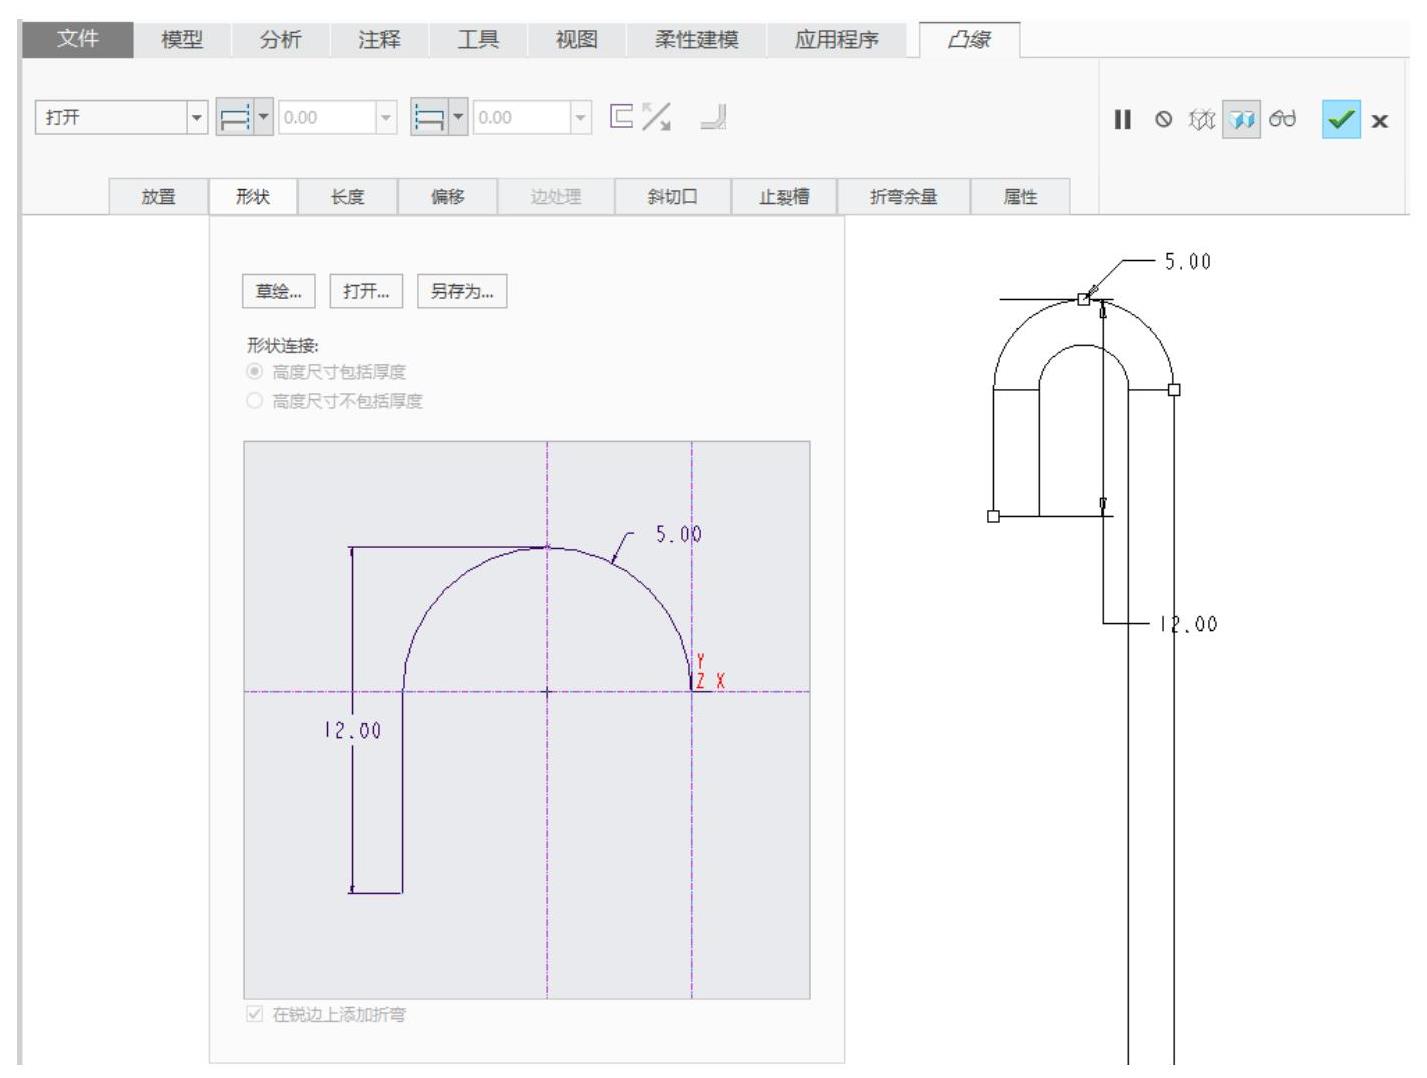This screenshot has width=1427, height=1078.
Task: Click the glasses verify-feature icon
Action: pyautogui.click(x=1282, y=120)
